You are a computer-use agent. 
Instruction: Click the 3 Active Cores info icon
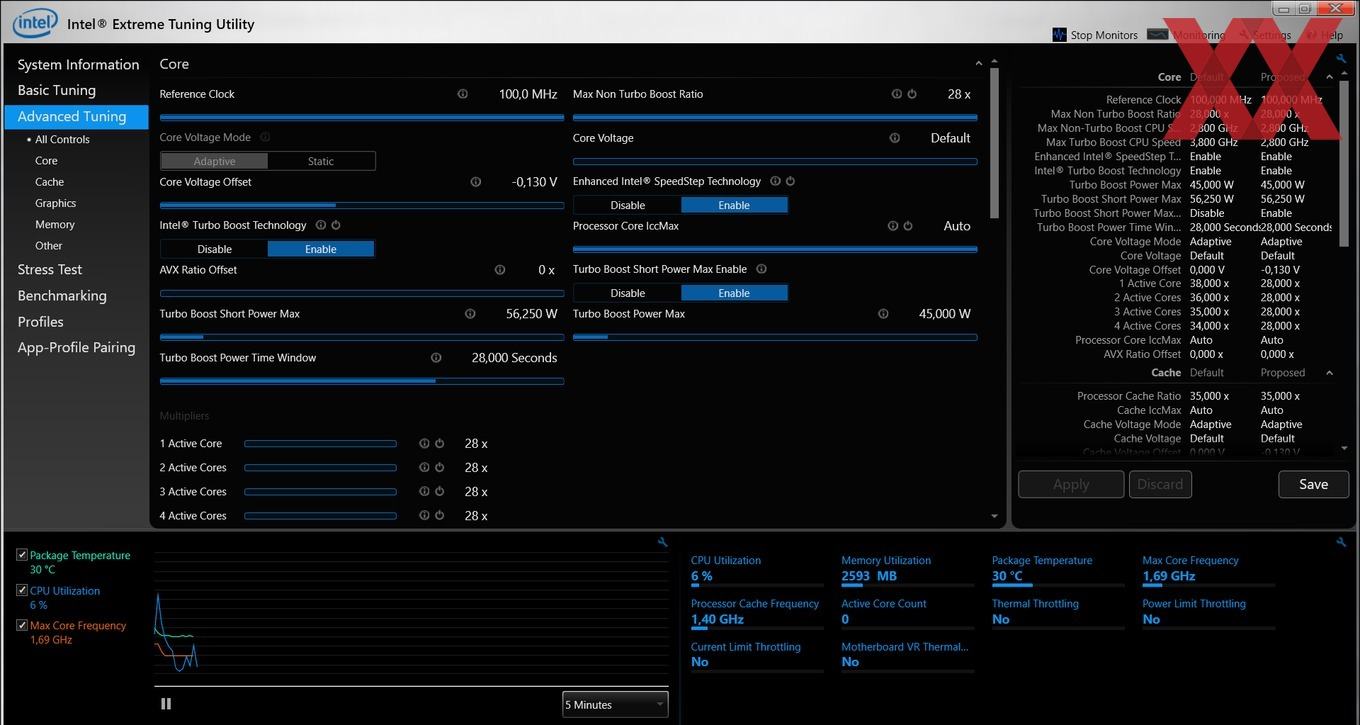(424, 491)
